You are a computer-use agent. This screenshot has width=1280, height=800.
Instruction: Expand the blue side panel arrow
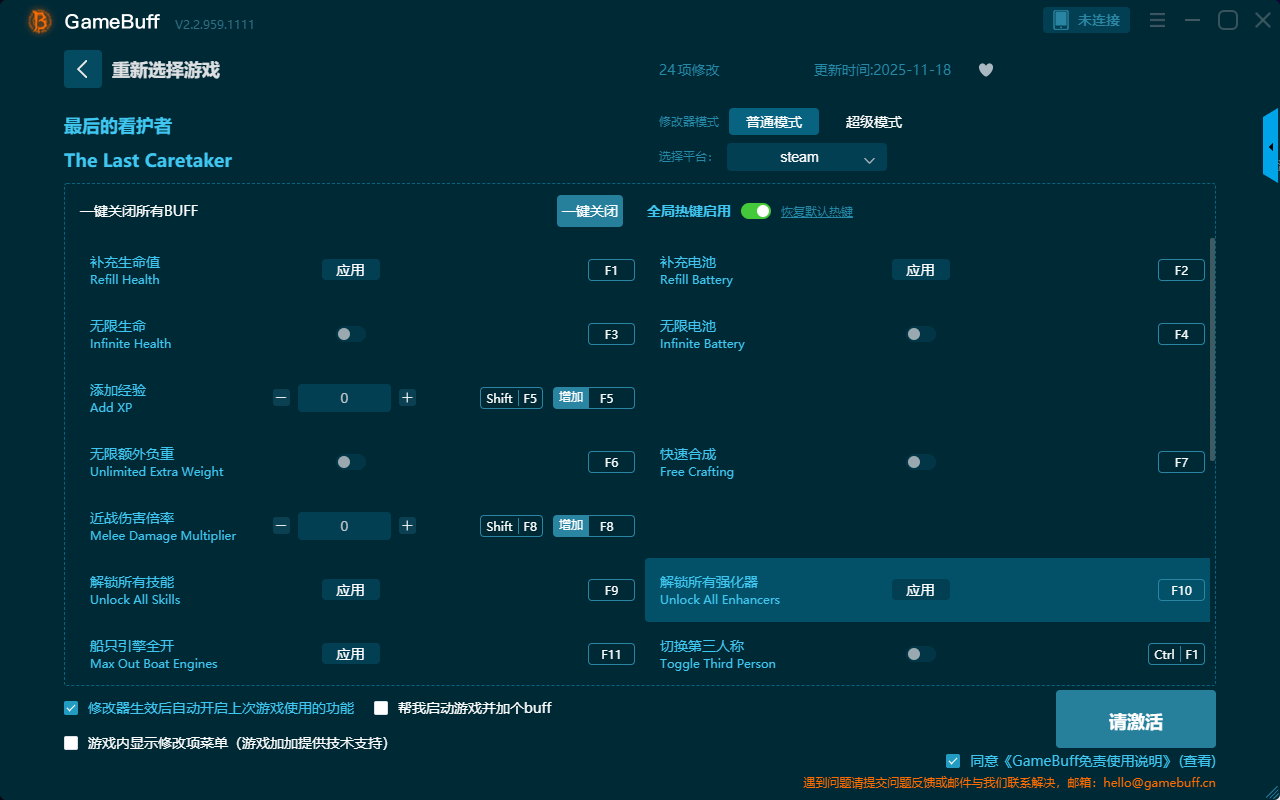click(1271, 147)
